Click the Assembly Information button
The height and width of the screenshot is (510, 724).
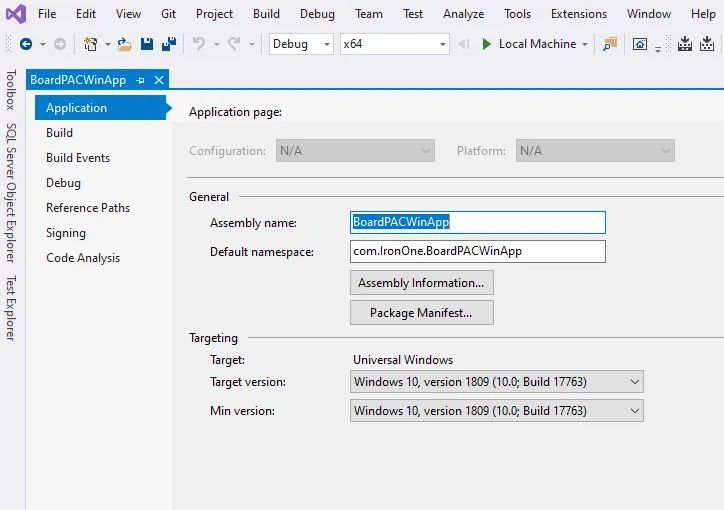coord(422,282)
